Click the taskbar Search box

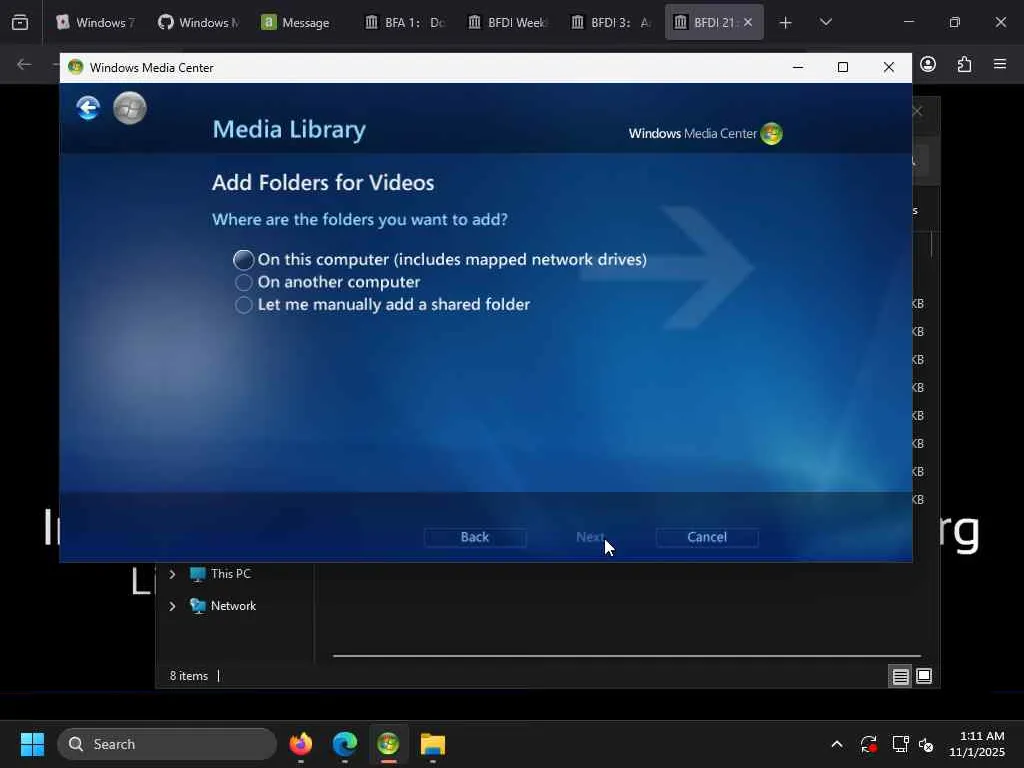(x=167, y=744)
